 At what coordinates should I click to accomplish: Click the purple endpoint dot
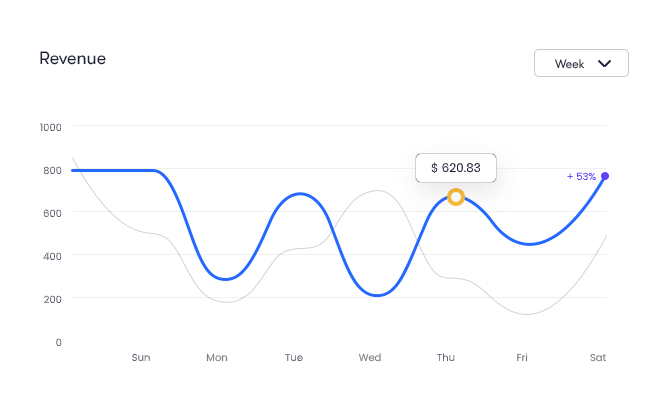[x=605, y=176]
